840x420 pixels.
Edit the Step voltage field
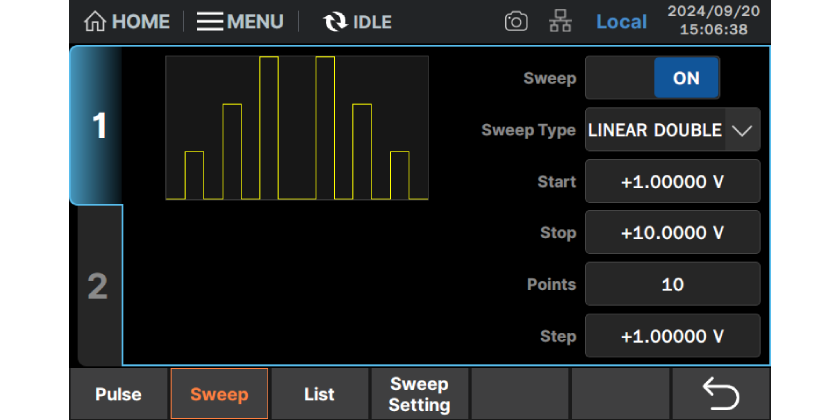coord(672,336)
